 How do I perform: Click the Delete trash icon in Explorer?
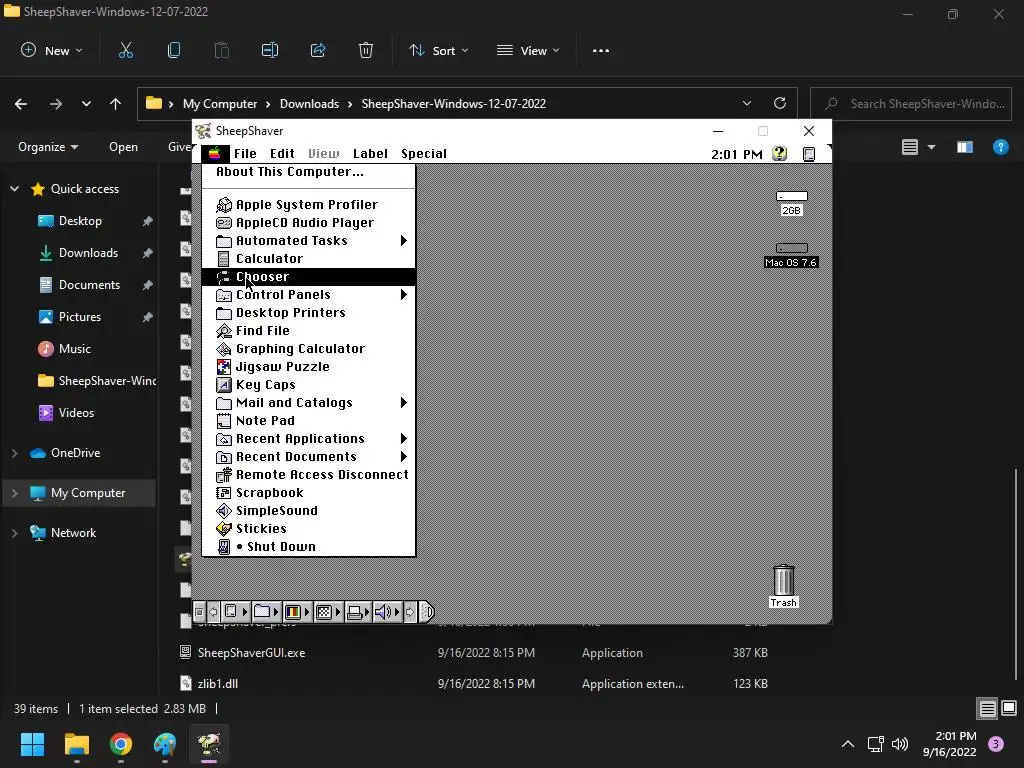click(x=366, y=50)
